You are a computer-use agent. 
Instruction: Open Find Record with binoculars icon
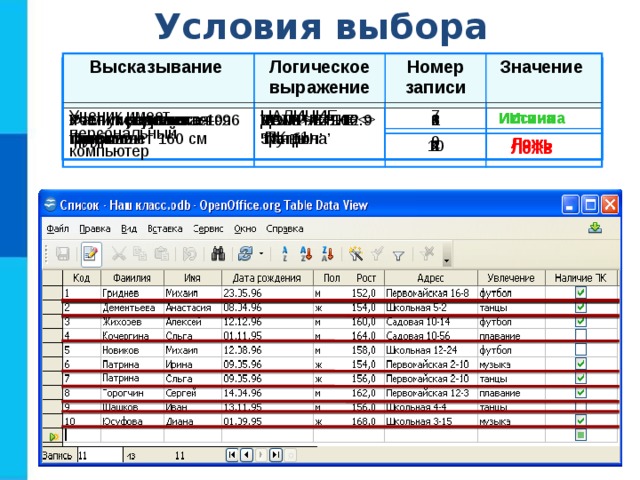[x=218, y=254]
